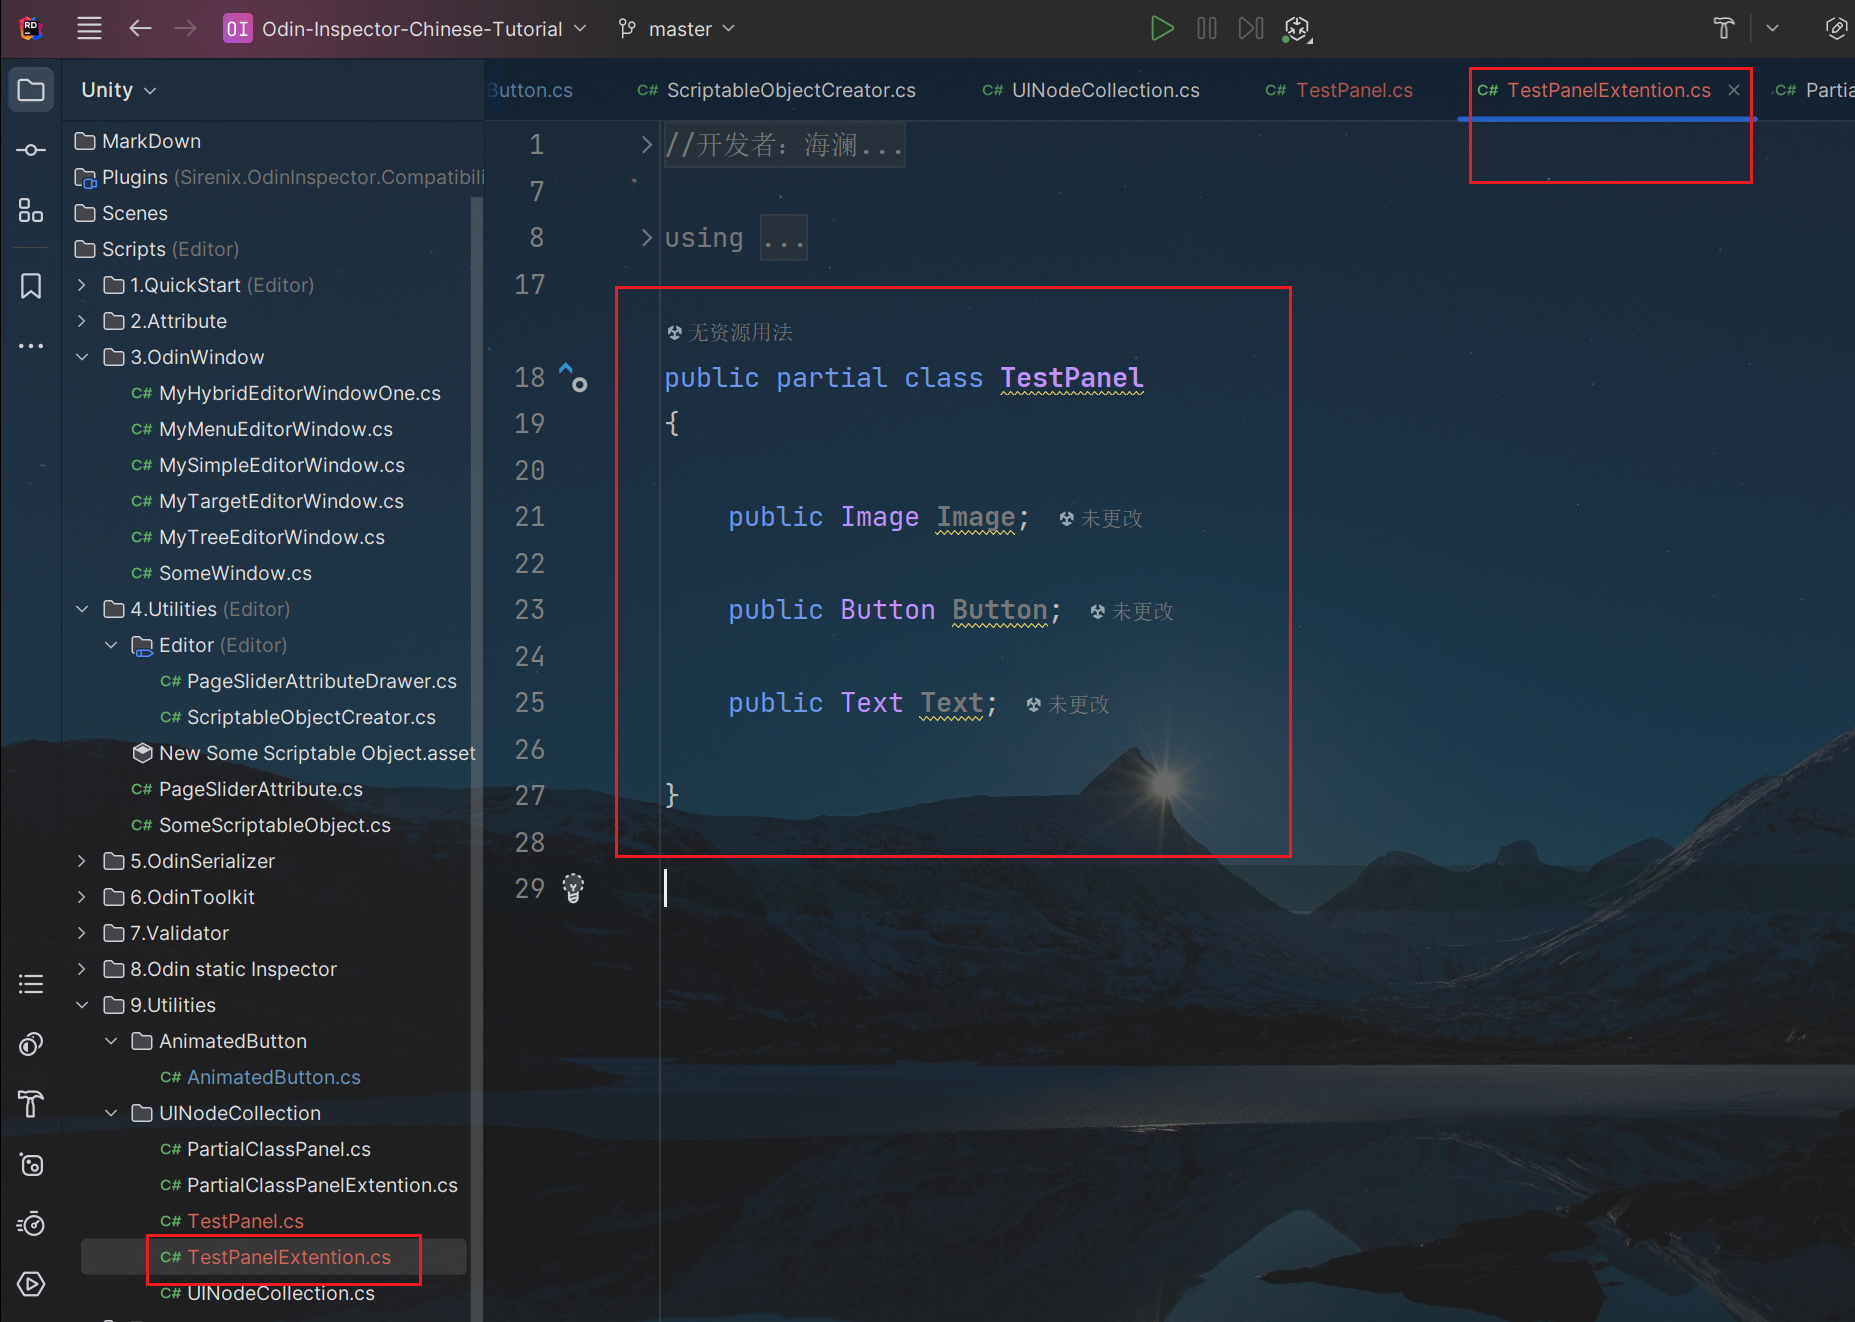The width and height of the screenshot is (1855, 1322).
Task: Click the Run (play) button
Action: coord(1161,29)
